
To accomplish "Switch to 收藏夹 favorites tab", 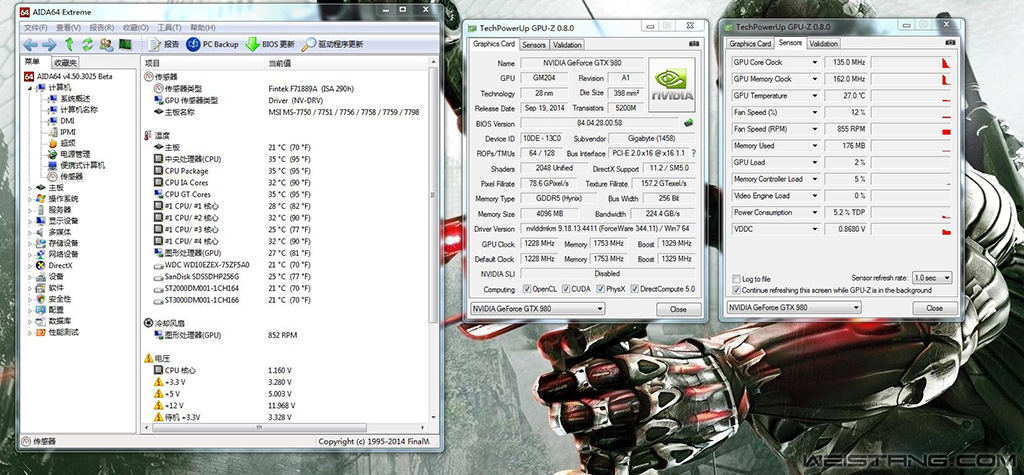I will click(65, 63).
